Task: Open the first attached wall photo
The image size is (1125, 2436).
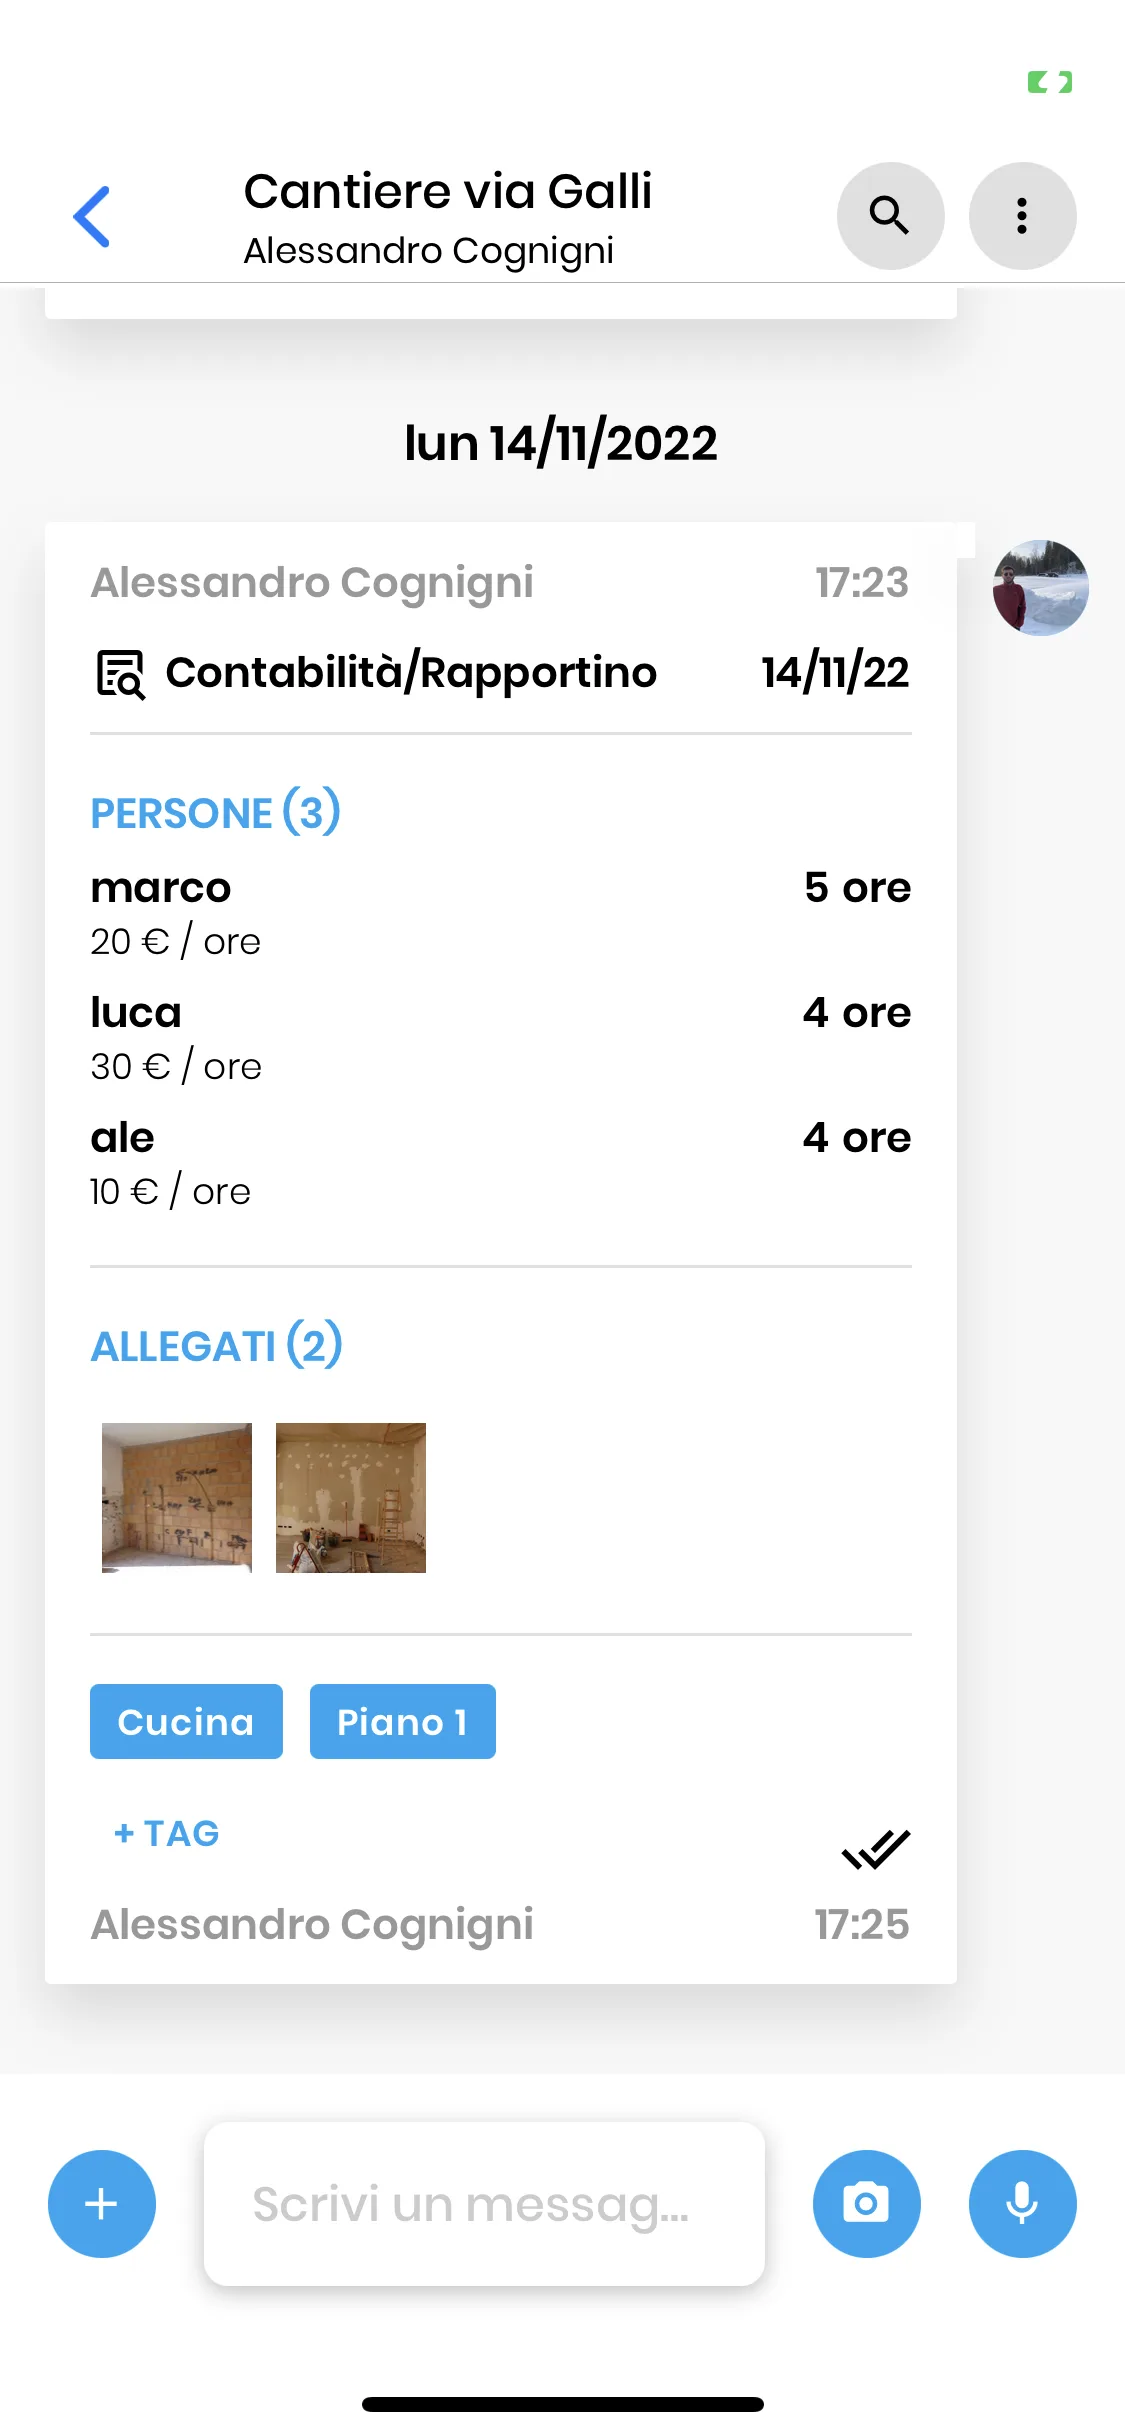Action: tap(177, 1498)
